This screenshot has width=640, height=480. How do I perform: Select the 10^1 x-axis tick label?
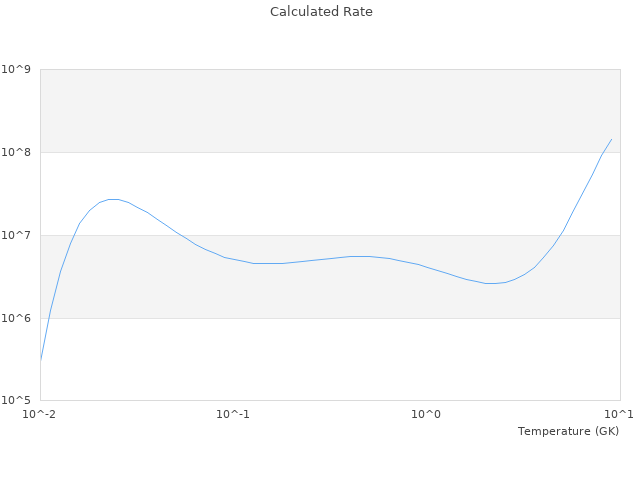619,414
